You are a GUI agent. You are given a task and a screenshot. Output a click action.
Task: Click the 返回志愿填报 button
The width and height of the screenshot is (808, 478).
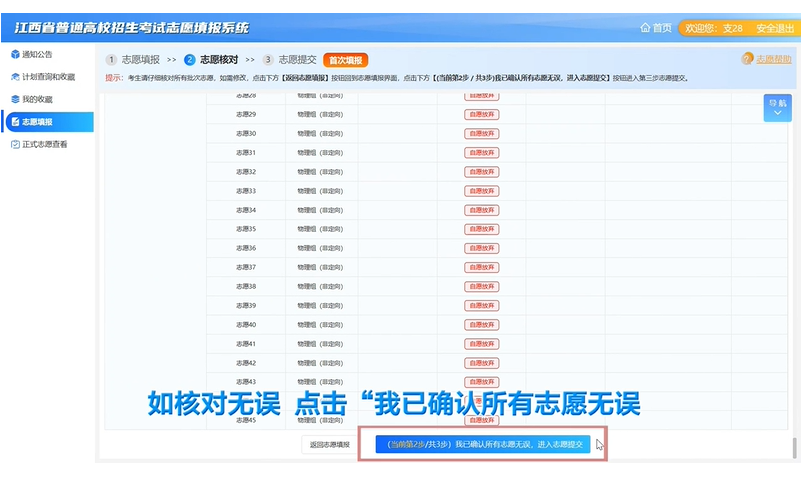click(x=329, y=444)
